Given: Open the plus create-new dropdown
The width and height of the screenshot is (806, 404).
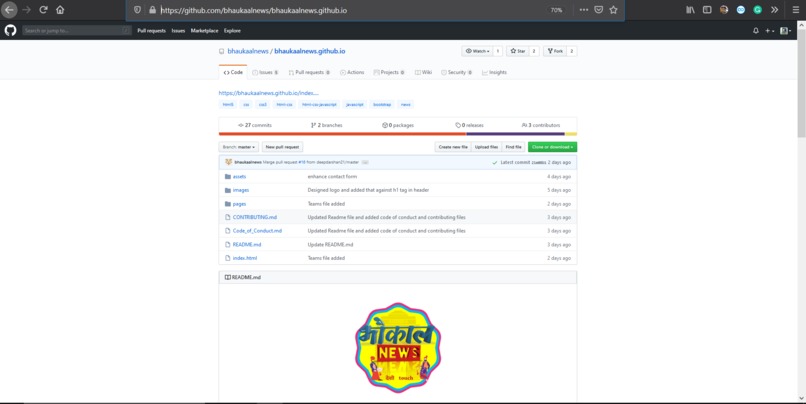Looking at the screenshot, I should (x=770, y=31).
